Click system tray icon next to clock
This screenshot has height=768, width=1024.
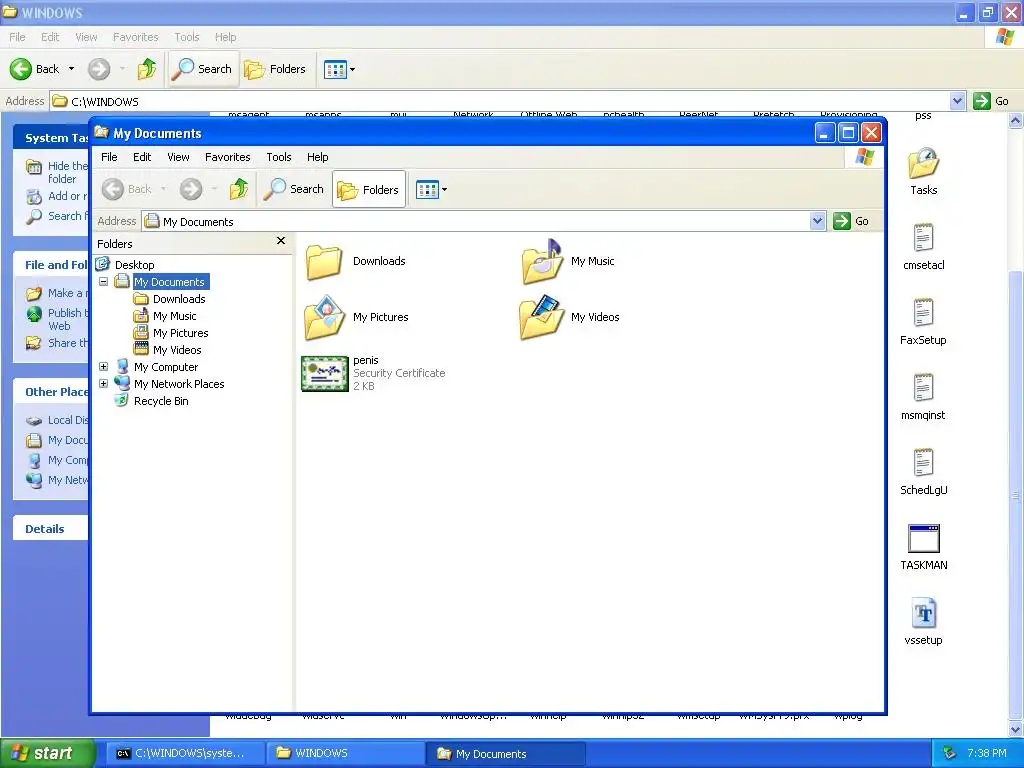click(x=950, y=753)
